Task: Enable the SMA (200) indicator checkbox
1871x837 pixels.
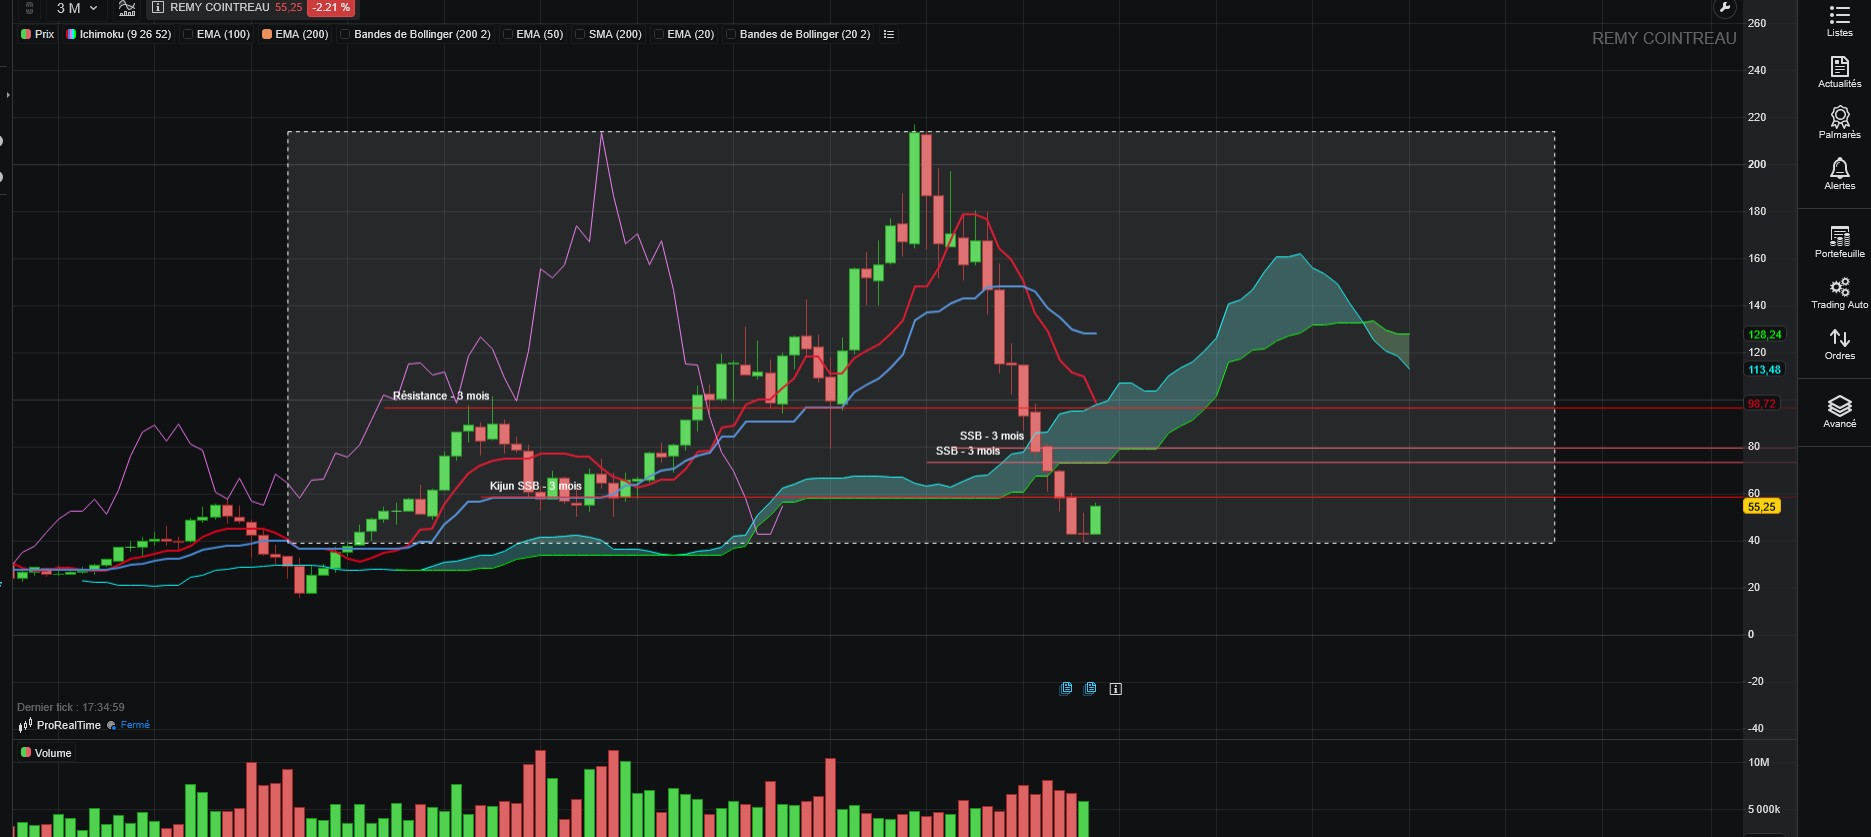Action: pyautogui.click(x=580, y=34)
